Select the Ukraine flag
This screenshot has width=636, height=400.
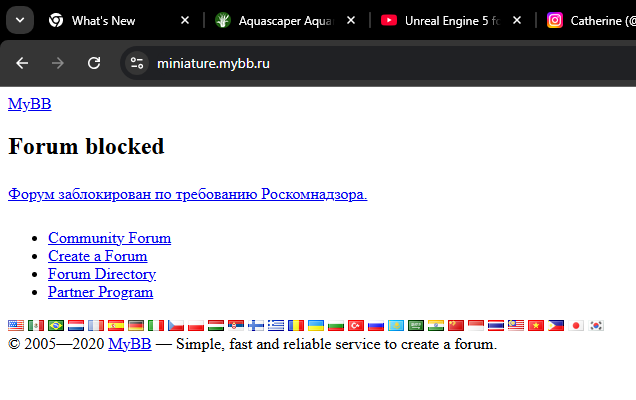[x=316, y=325]
